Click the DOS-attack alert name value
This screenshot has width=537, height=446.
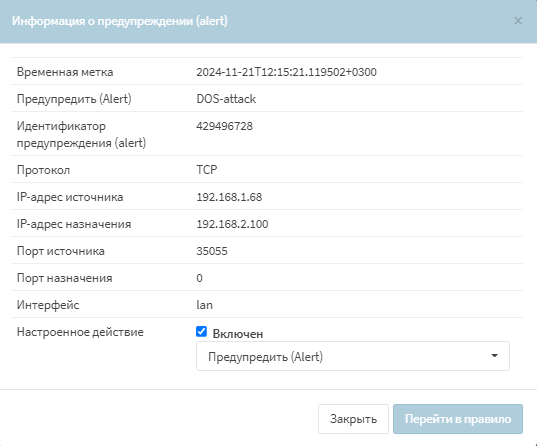(x=226, y=99)
